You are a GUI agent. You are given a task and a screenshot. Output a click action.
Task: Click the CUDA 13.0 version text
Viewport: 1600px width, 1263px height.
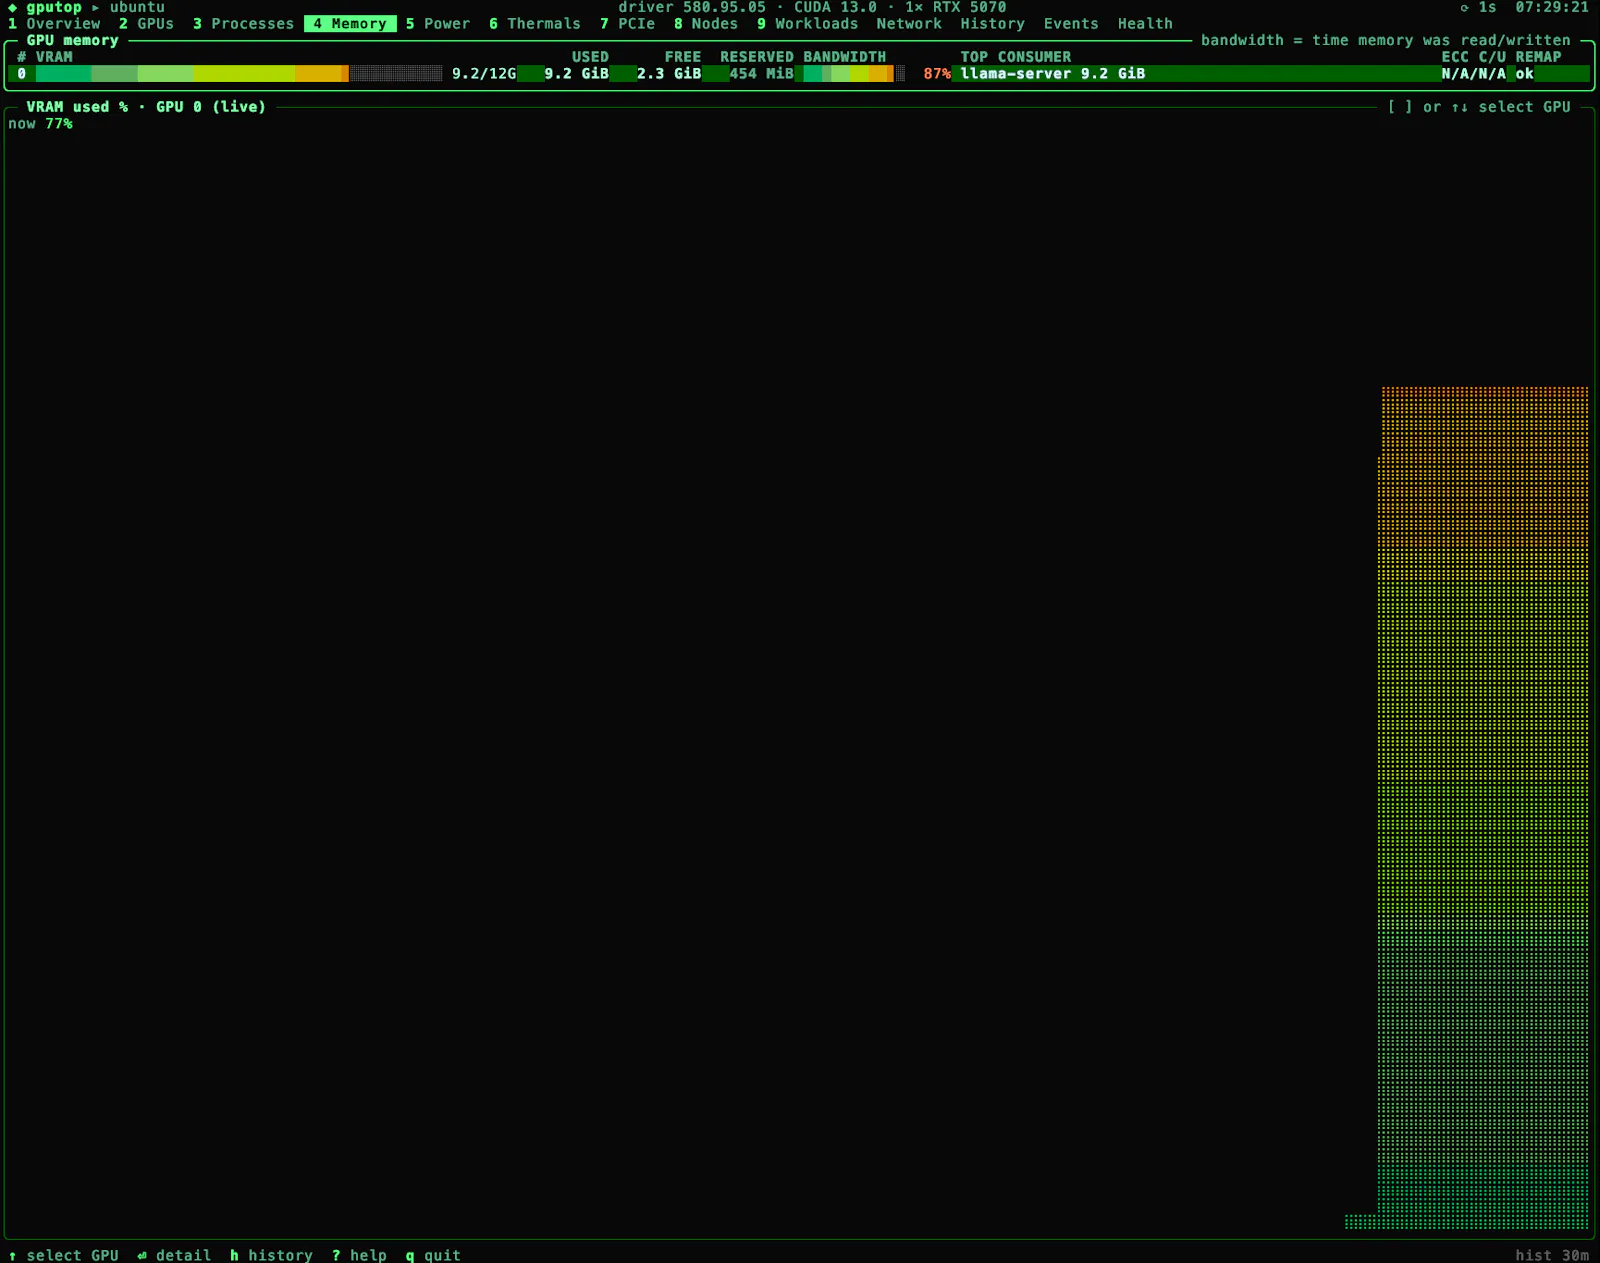click(x=835, y=7)
